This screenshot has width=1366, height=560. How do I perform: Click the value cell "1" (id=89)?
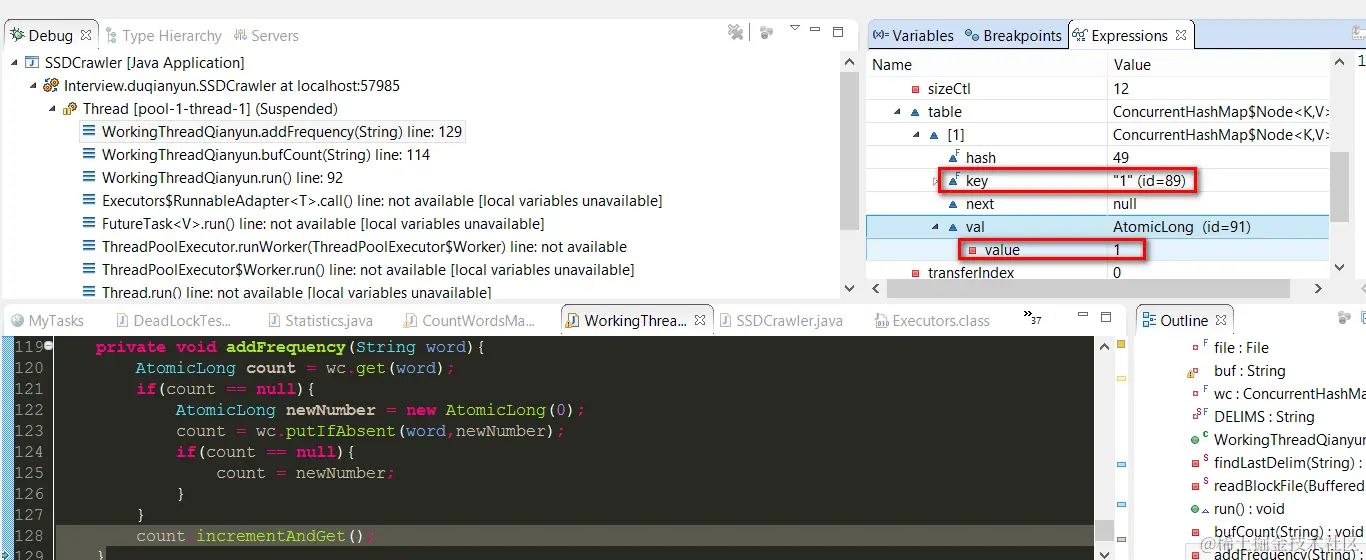click(x=1148, y=181)
